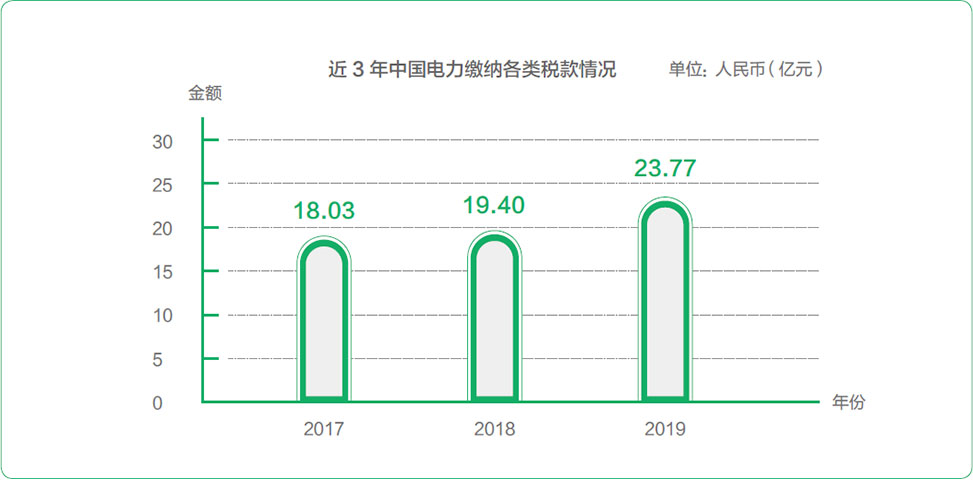Click the y-axis tick label 5
The height and width of the screenshot is (480, 973).
coord(158,360)
